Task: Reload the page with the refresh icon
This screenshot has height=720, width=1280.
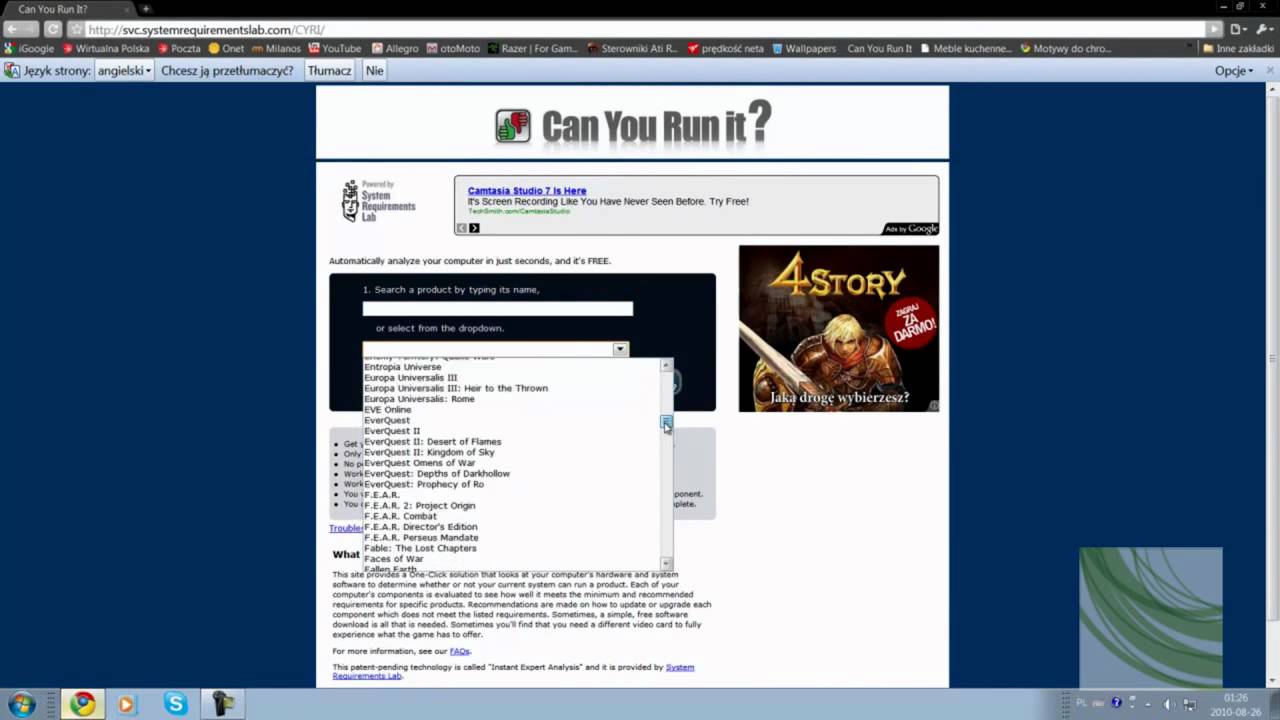Action: (53, 29)
